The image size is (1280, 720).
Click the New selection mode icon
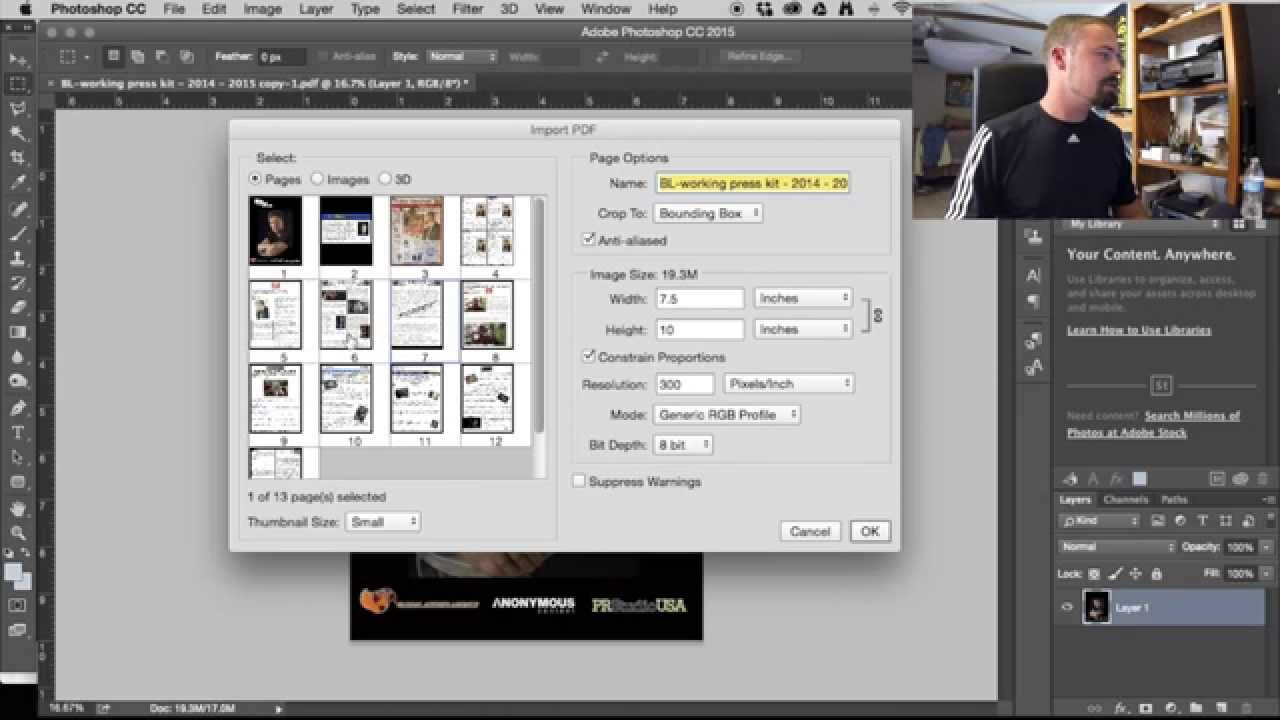[x=113, y=57]
